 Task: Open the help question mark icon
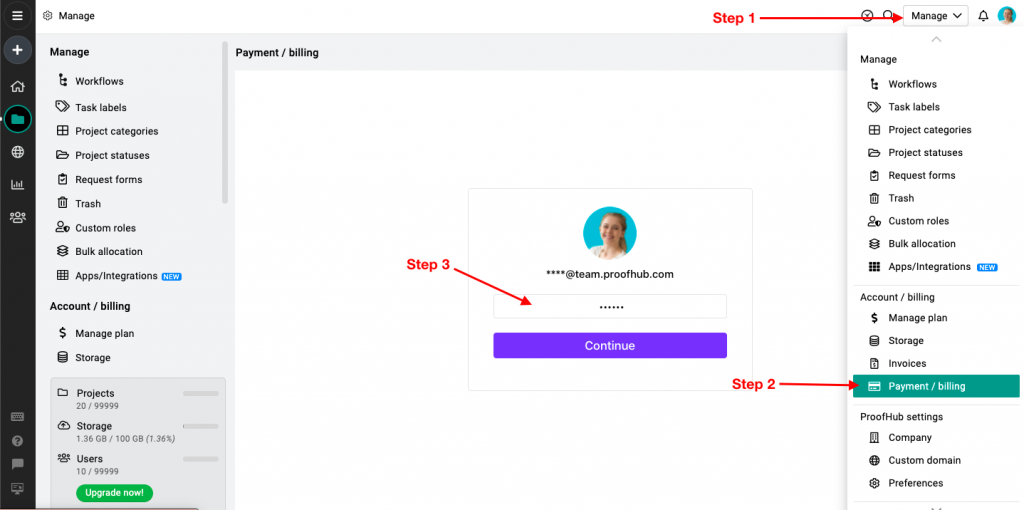pyautogui.click(x=18, y=441)
